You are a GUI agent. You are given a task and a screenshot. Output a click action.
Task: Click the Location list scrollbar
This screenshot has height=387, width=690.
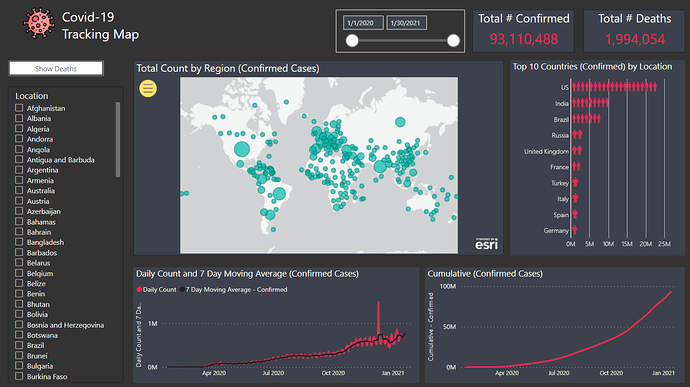click(x=117, y=140)
